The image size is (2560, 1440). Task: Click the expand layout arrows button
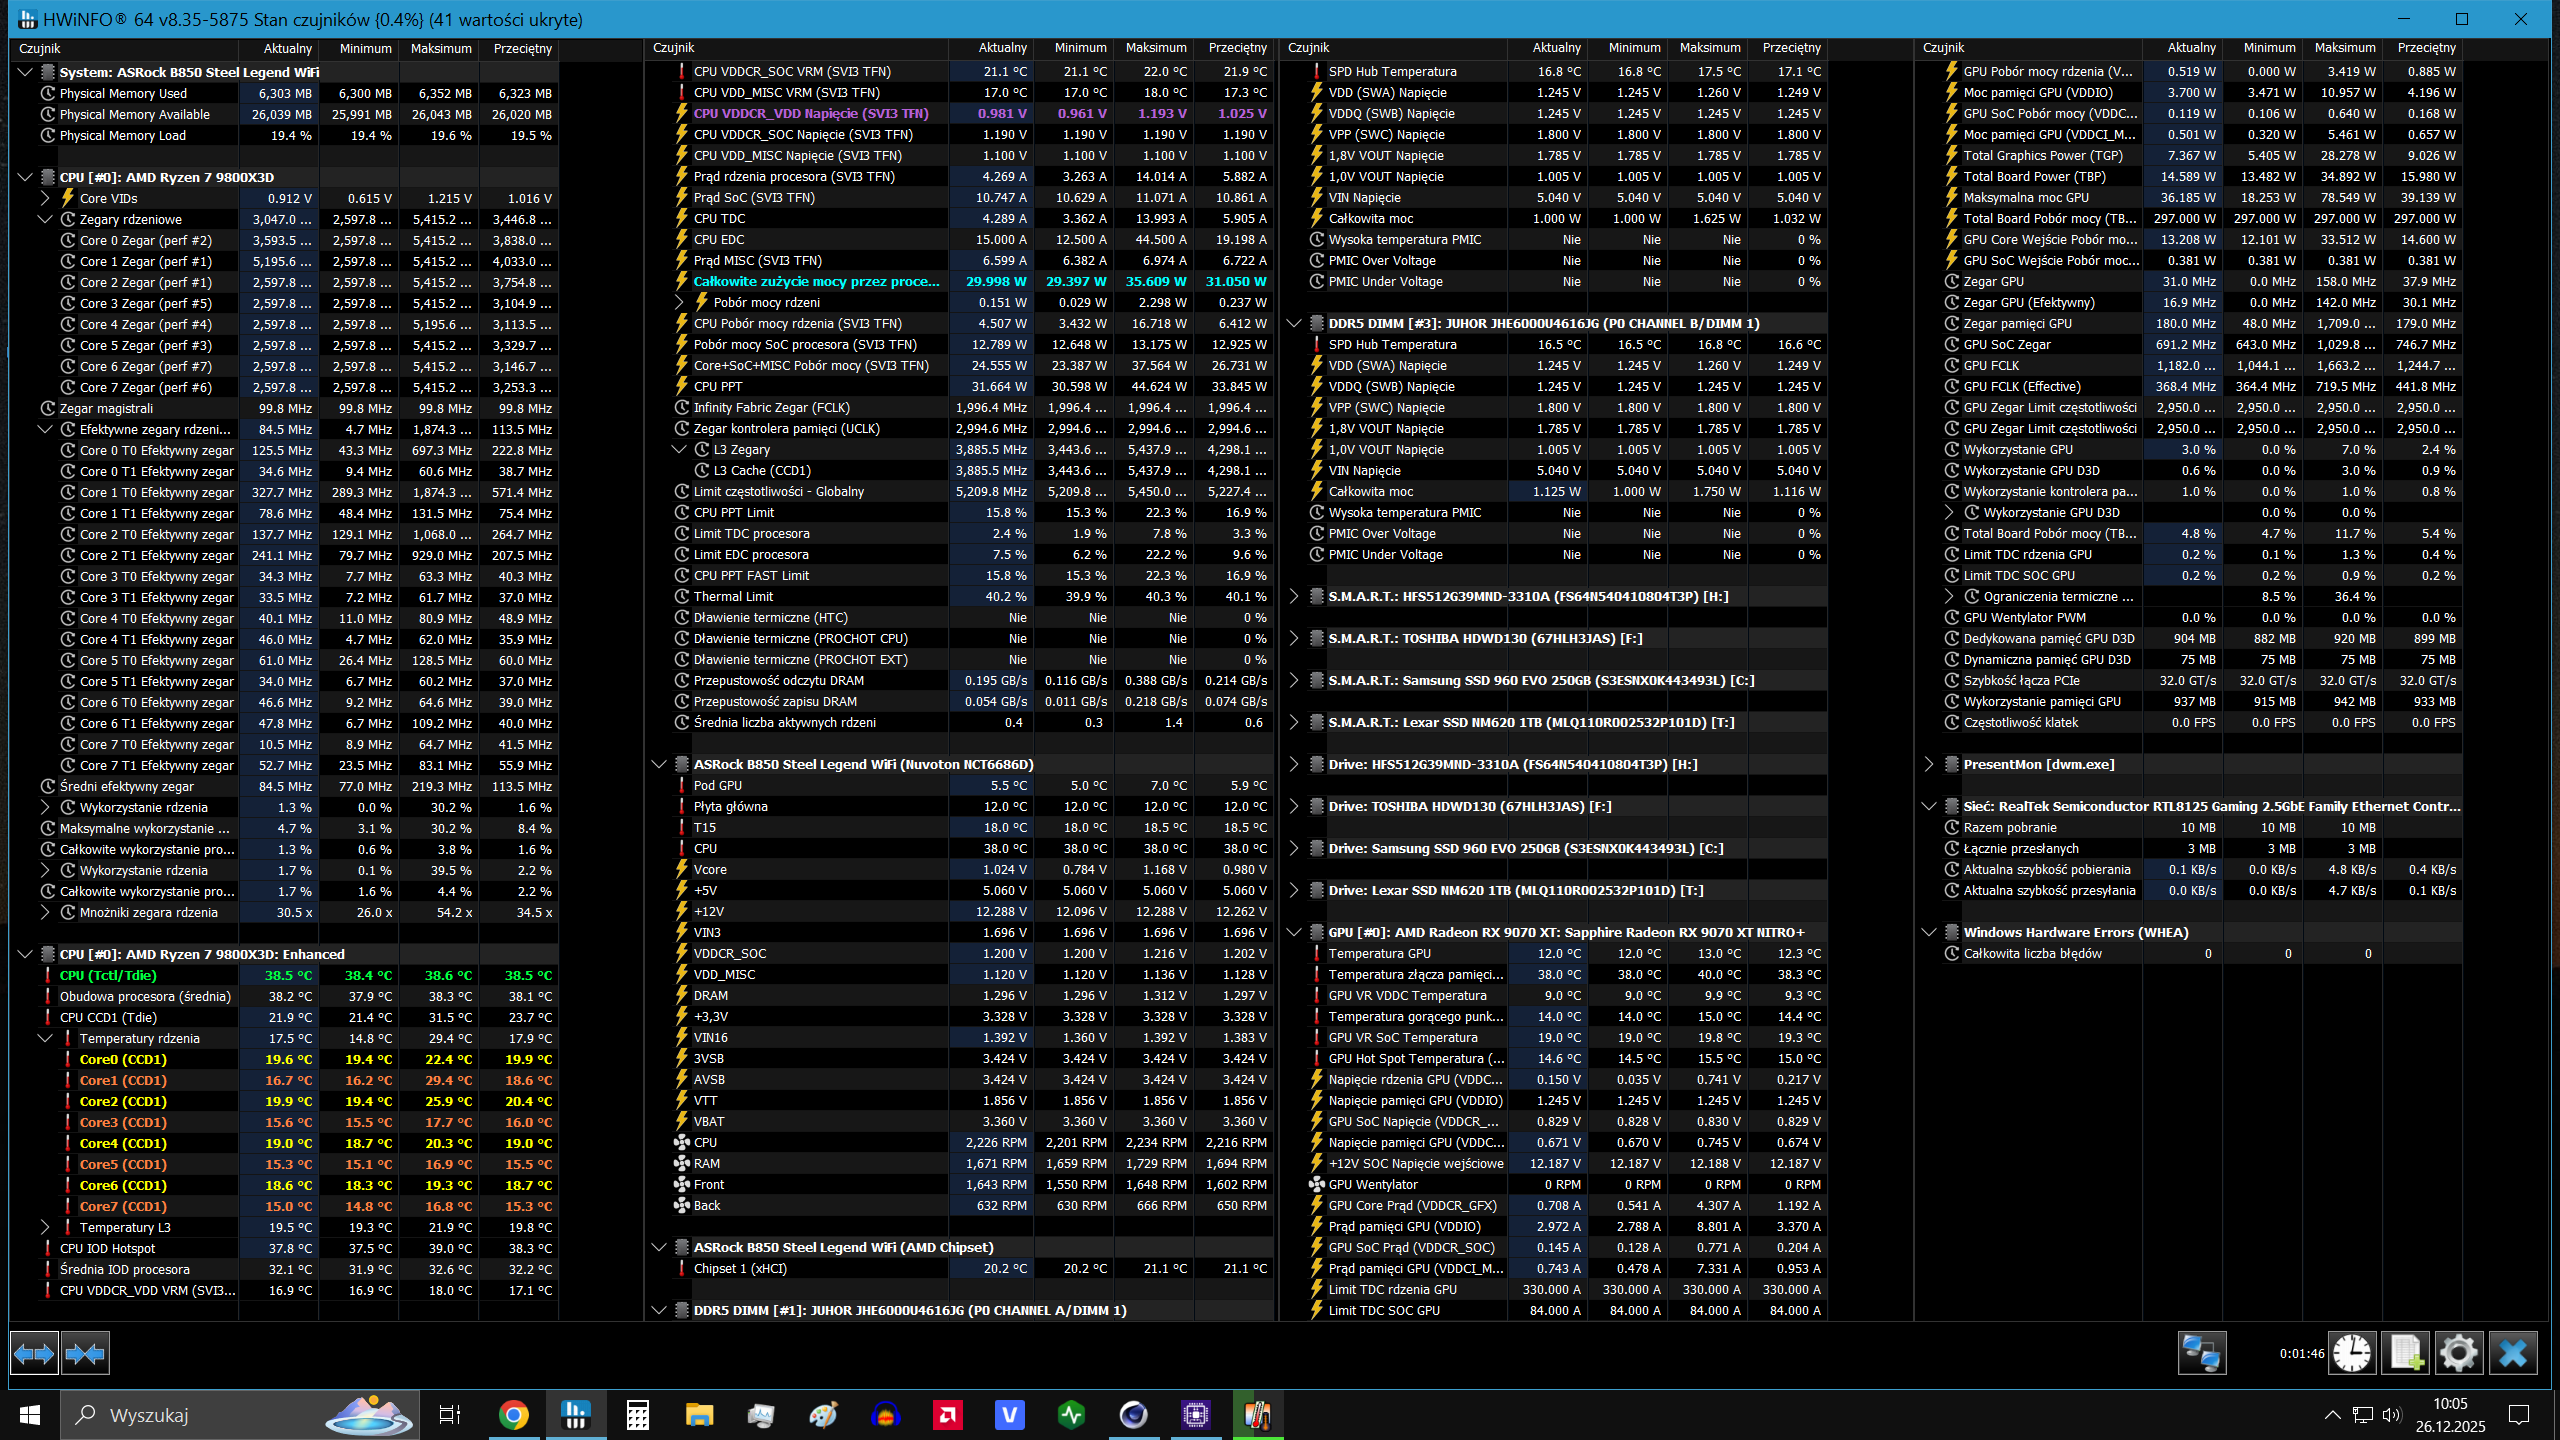[34, 1354]
